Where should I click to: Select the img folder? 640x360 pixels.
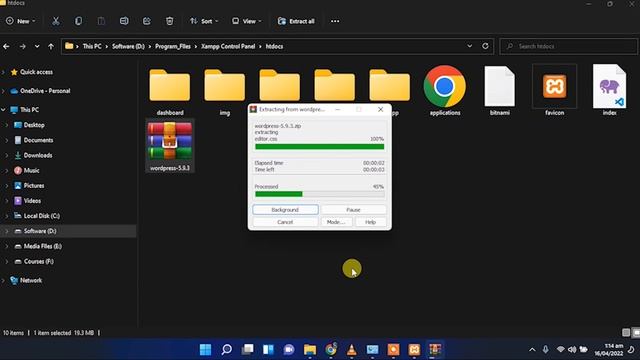[225, 92]
